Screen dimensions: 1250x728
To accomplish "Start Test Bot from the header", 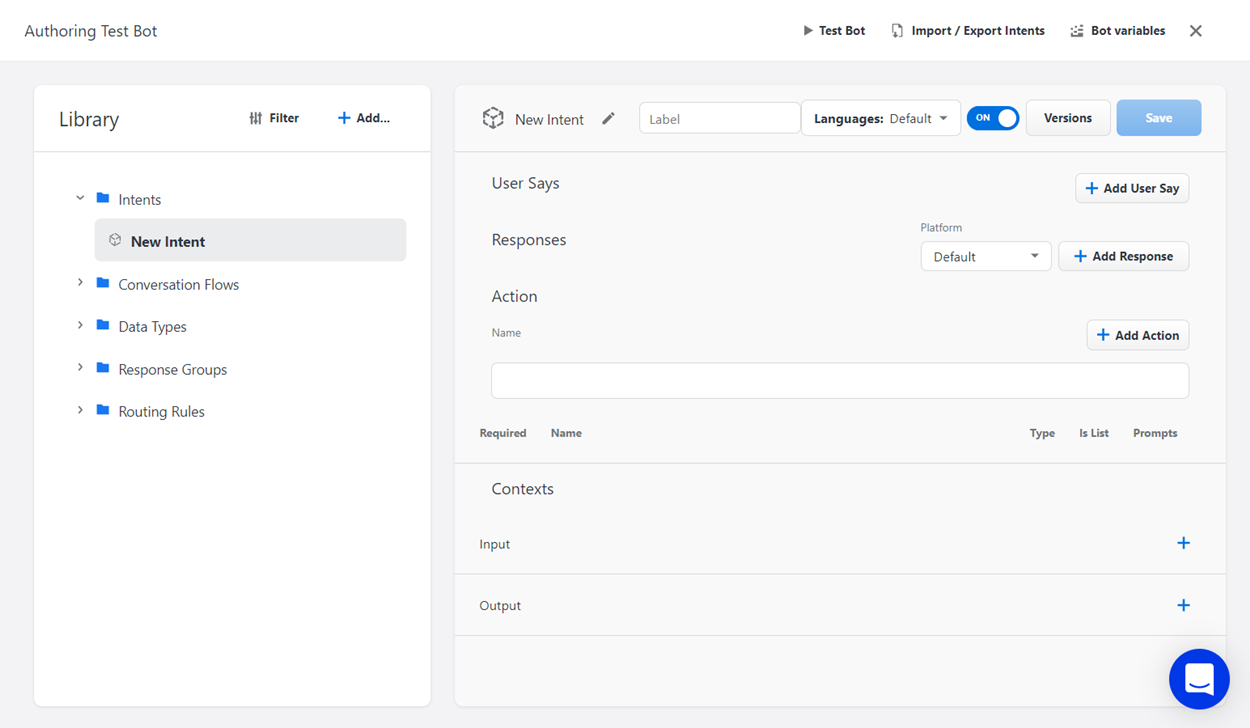I will click(x=834, y=31).
